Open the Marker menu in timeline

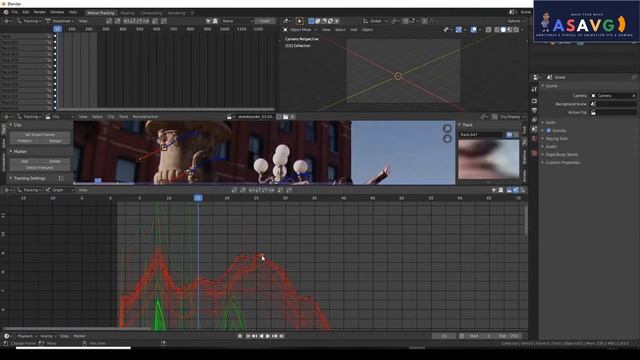point(79,336)
